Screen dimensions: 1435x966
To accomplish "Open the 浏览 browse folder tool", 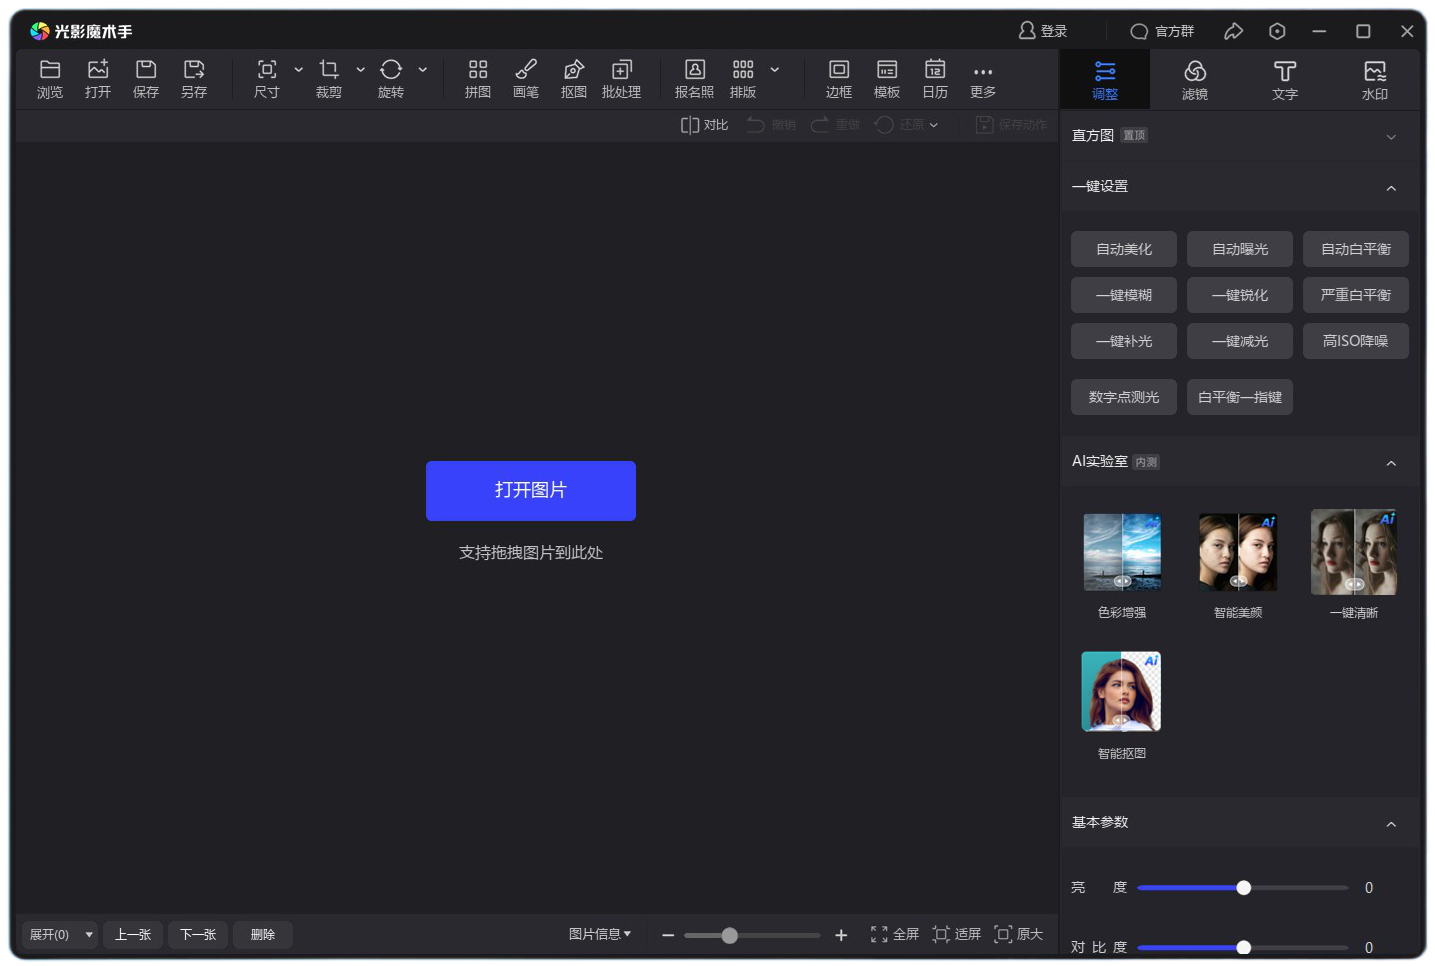I will [50, 79].
